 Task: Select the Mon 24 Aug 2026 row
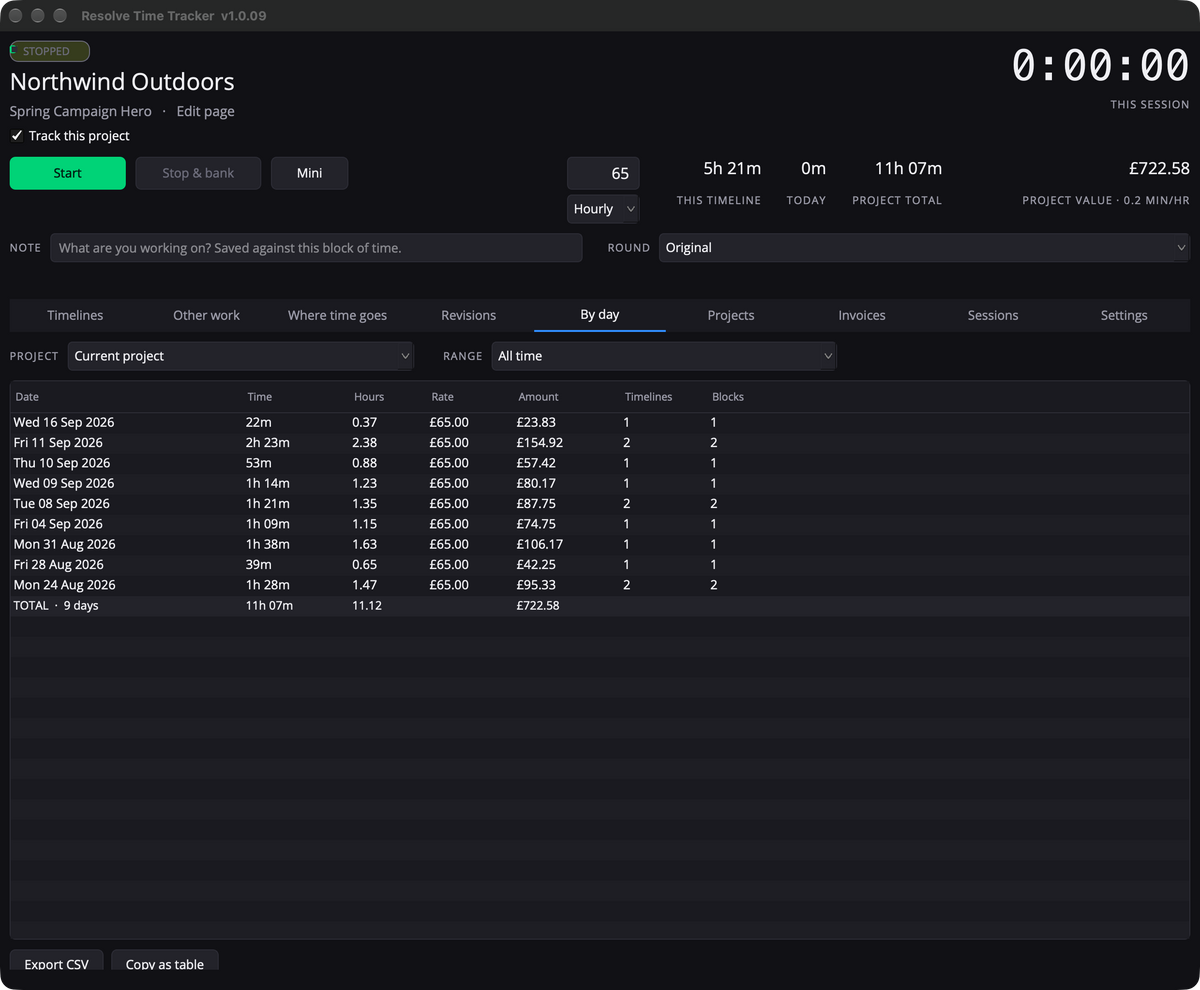tap(600, 585)
